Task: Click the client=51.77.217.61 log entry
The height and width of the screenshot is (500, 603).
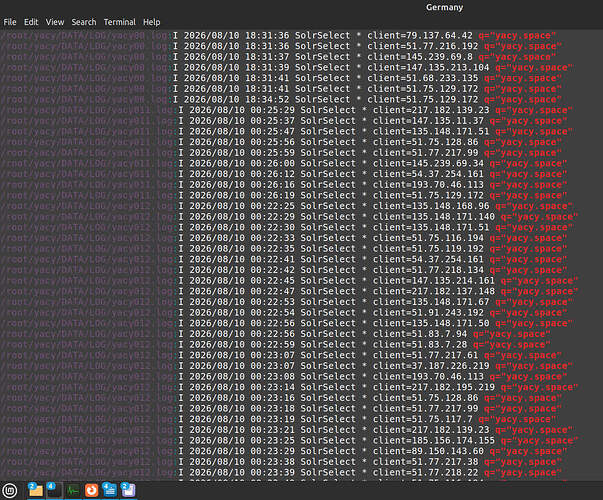Action: [x=425, y=355]
